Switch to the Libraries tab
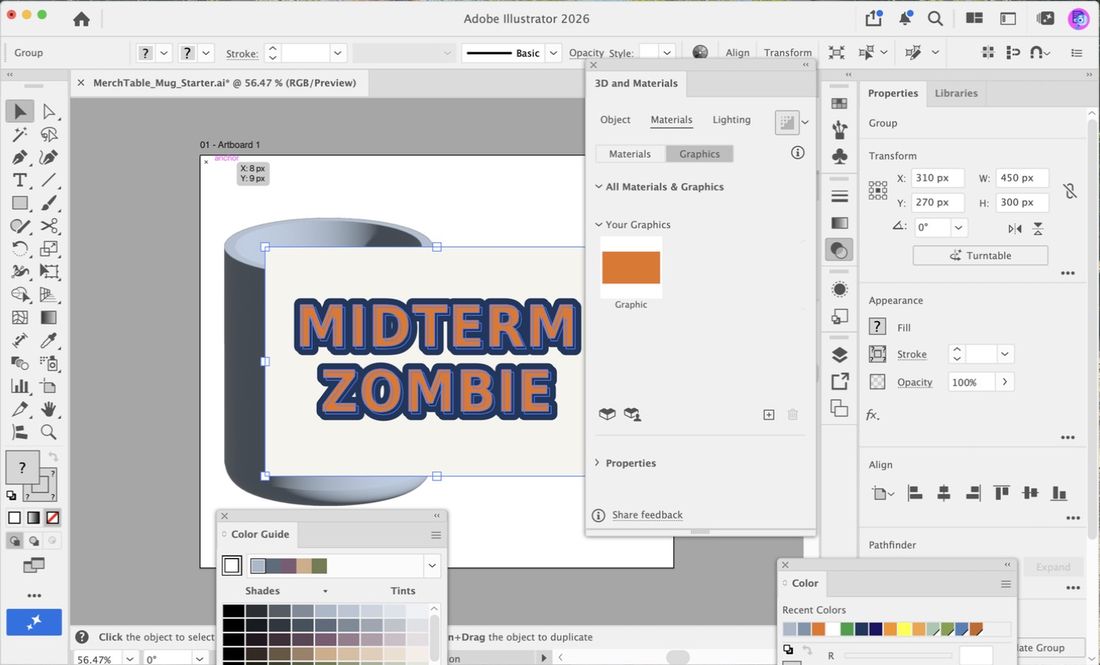 tap(955, 93)
